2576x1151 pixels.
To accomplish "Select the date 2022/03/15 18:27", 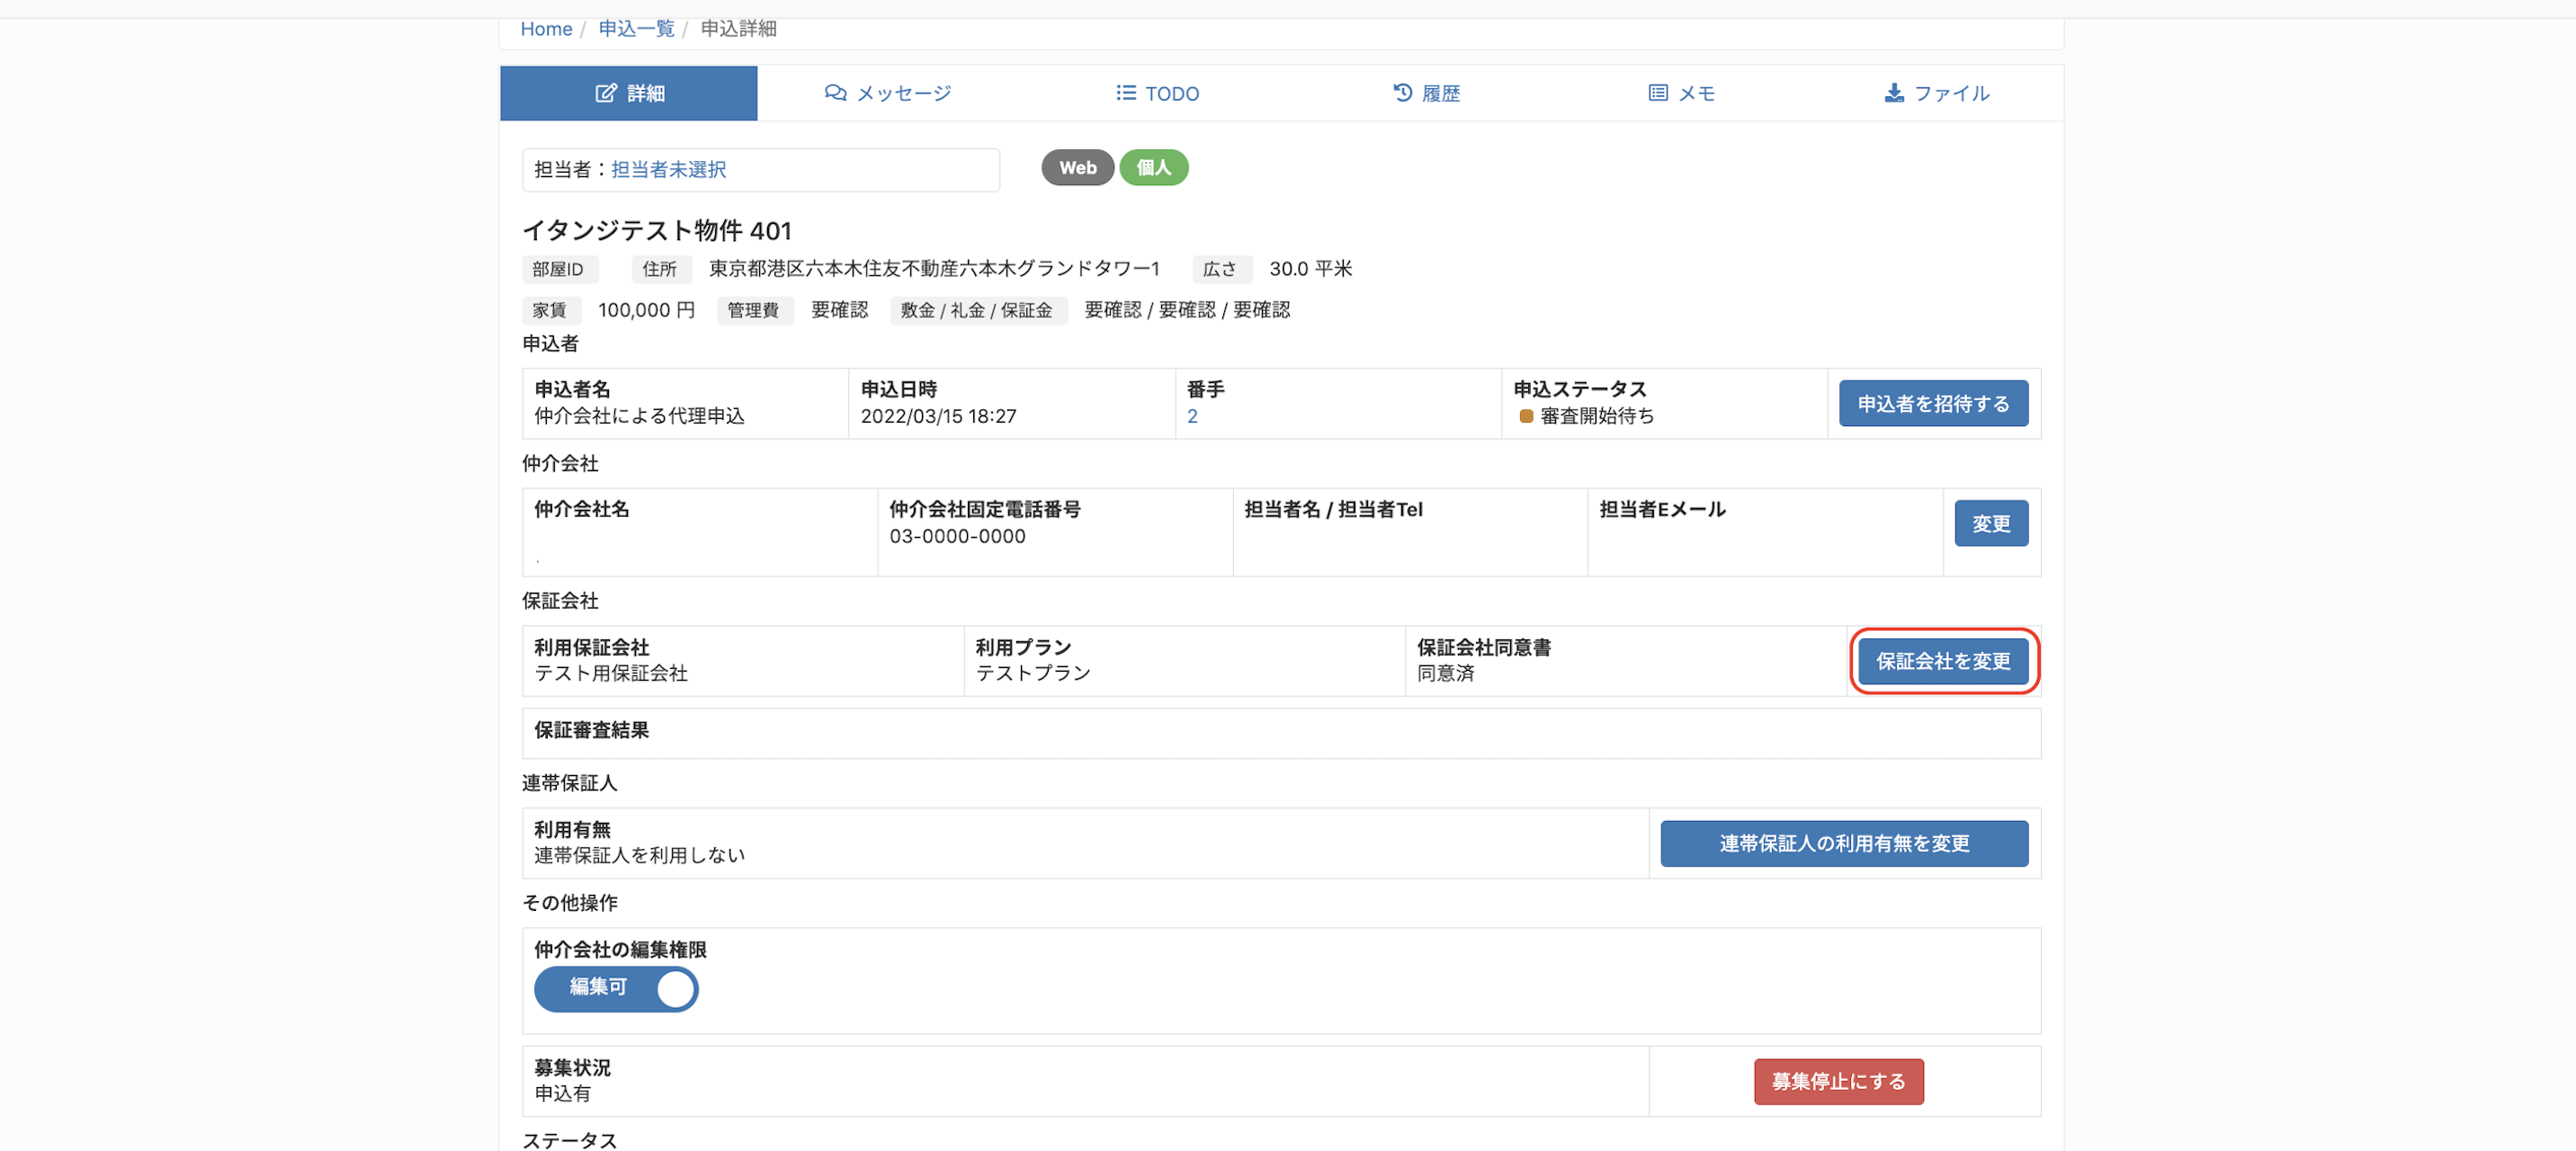I will pyautogui.click(x=938, y=417).
